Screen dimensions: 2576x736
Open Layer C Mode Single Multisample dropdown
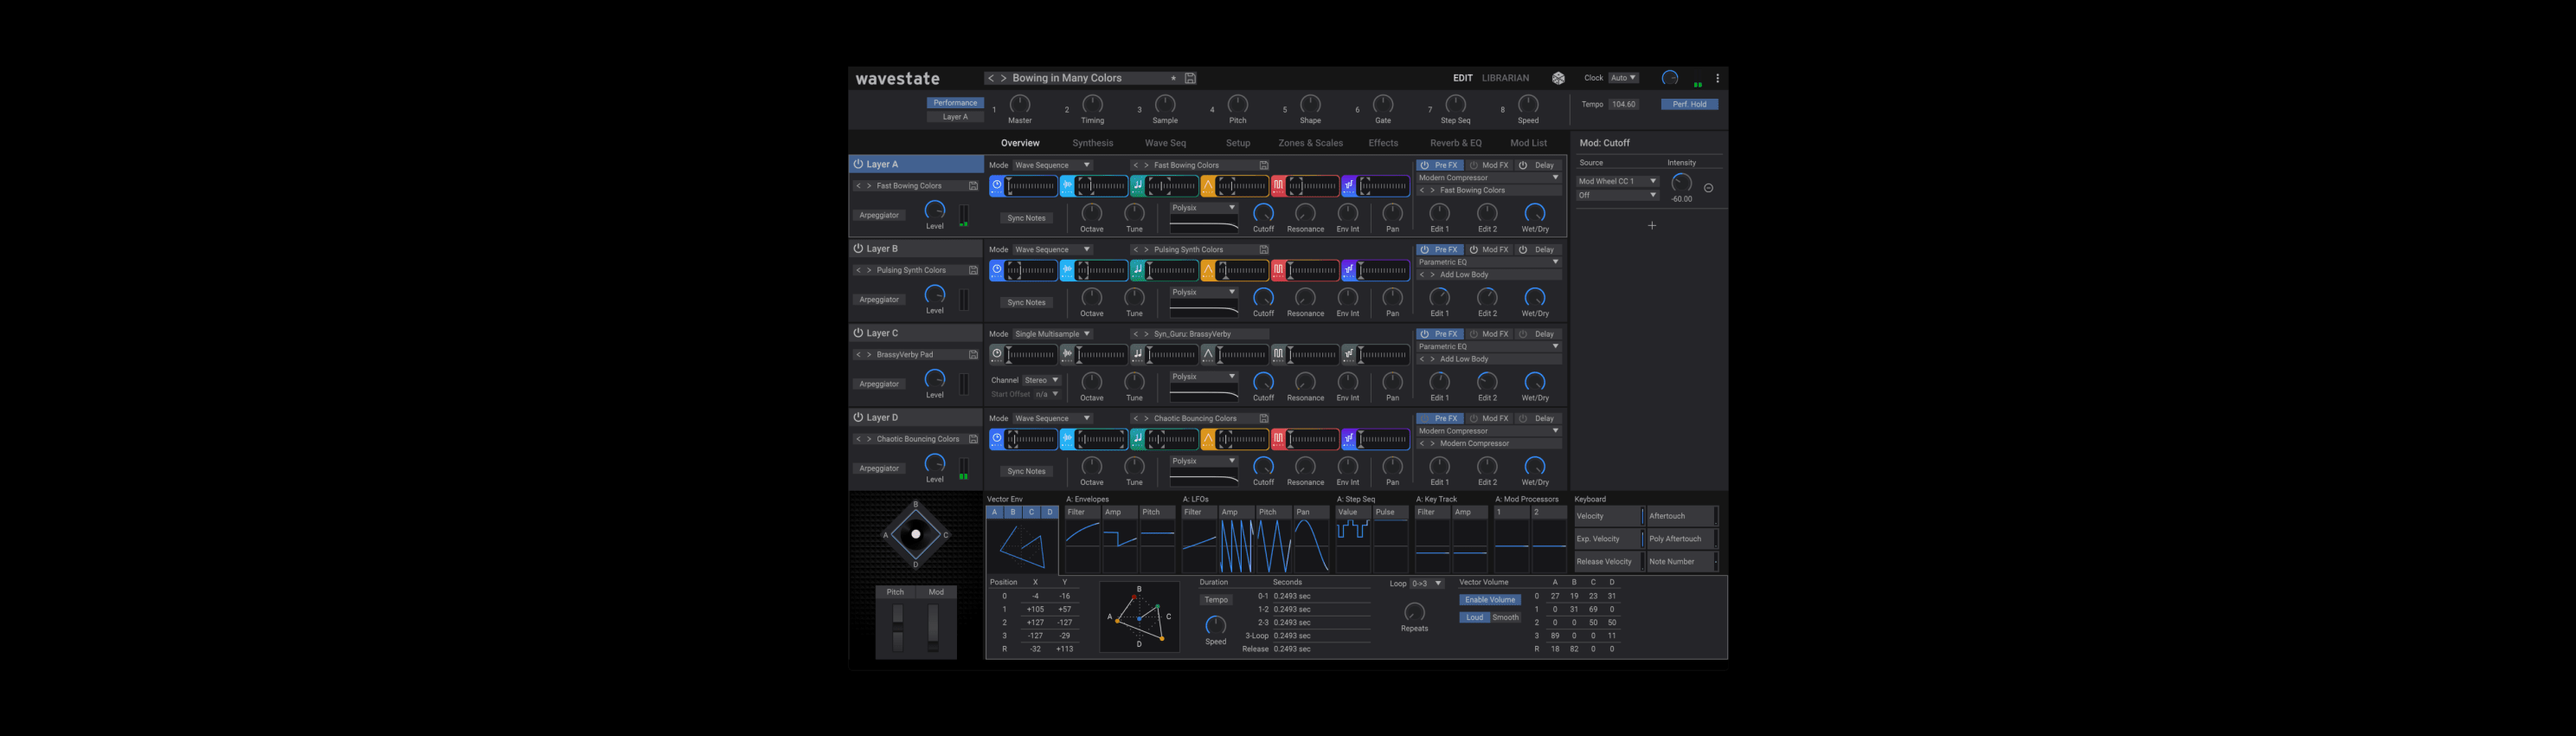[x=1052, y=334]
